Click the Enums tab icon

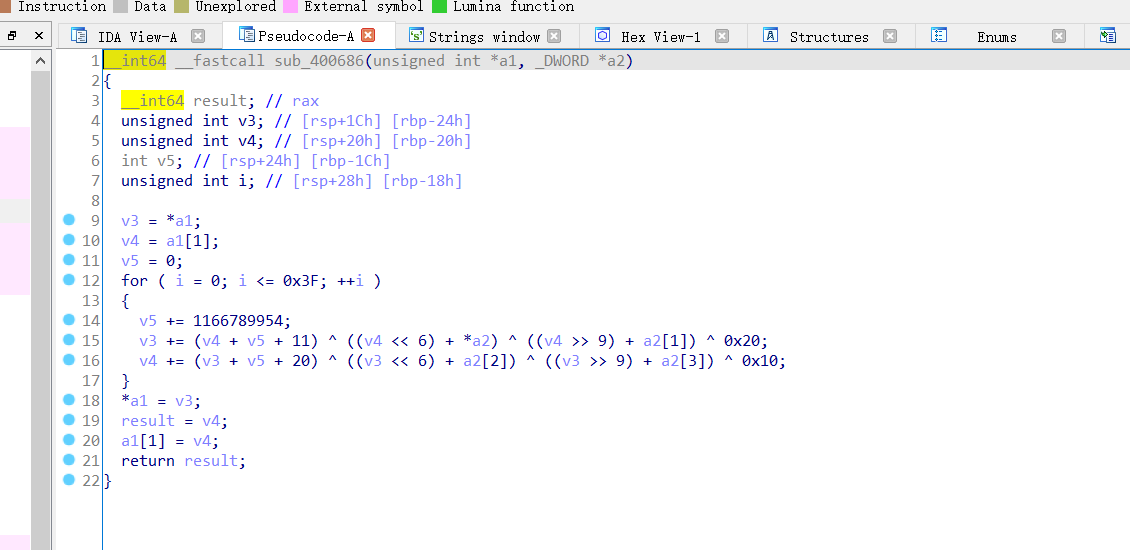tap(939, 36)
